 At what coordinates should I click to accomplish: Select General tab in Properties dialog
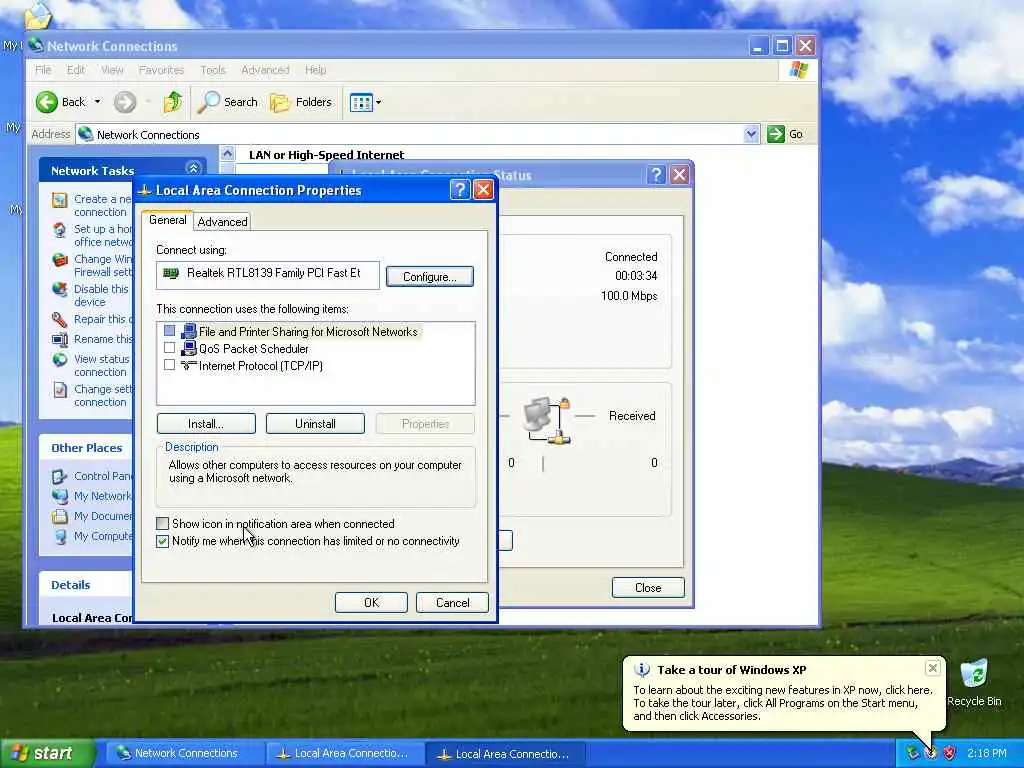[x=168, y=220]
